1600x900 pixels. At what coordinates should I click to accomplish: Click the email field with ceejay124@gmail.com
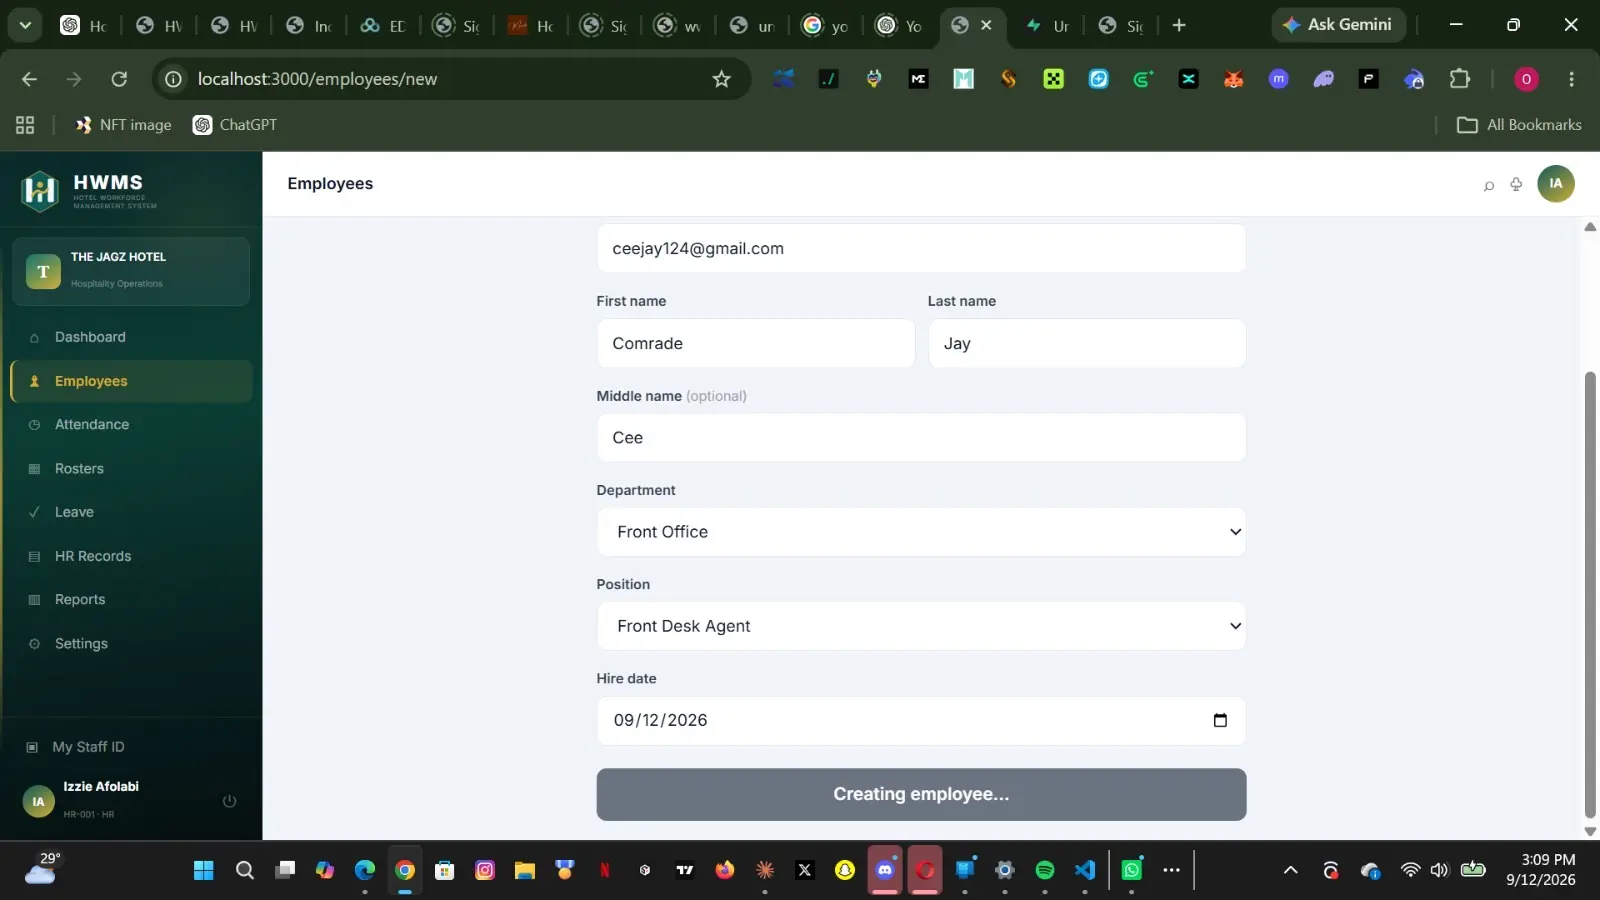921,248
